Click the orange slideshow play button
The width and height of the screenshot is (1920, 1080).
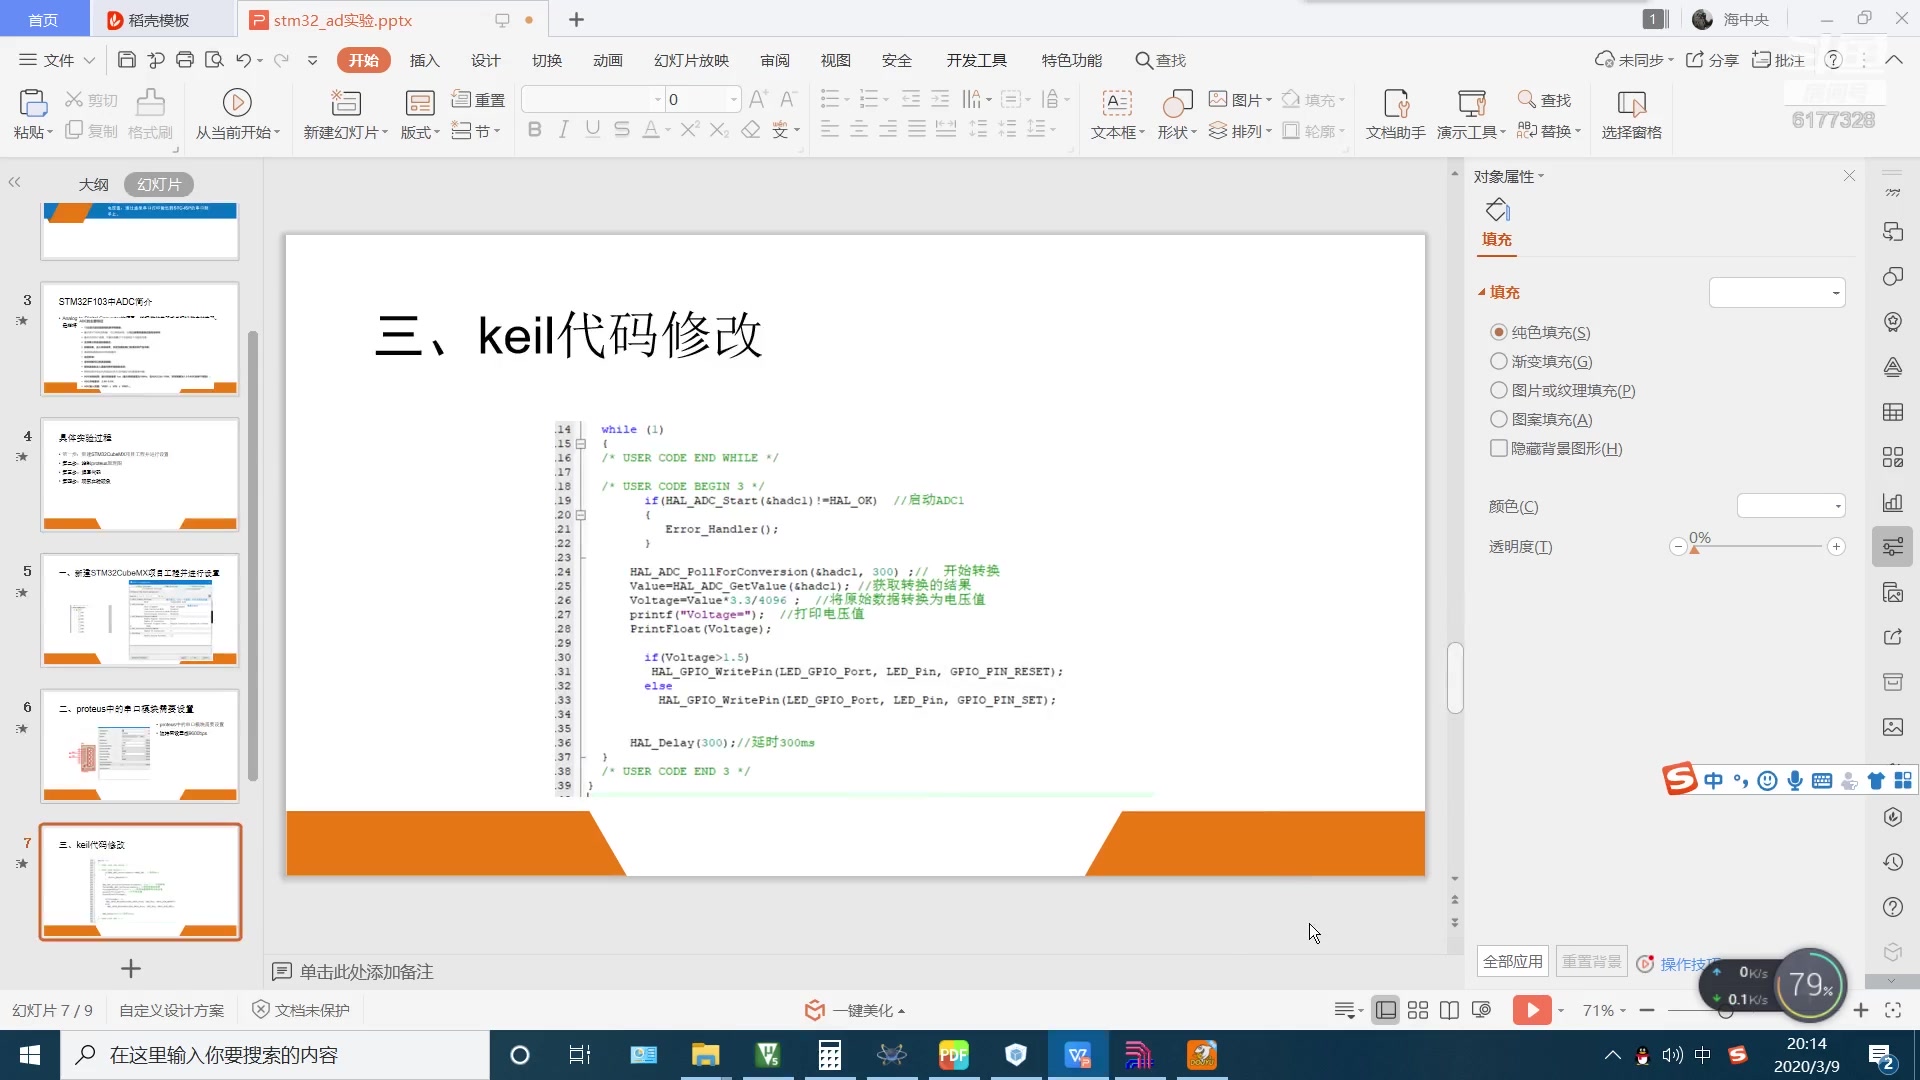pyautogui.click(x=1531, y=1010)
